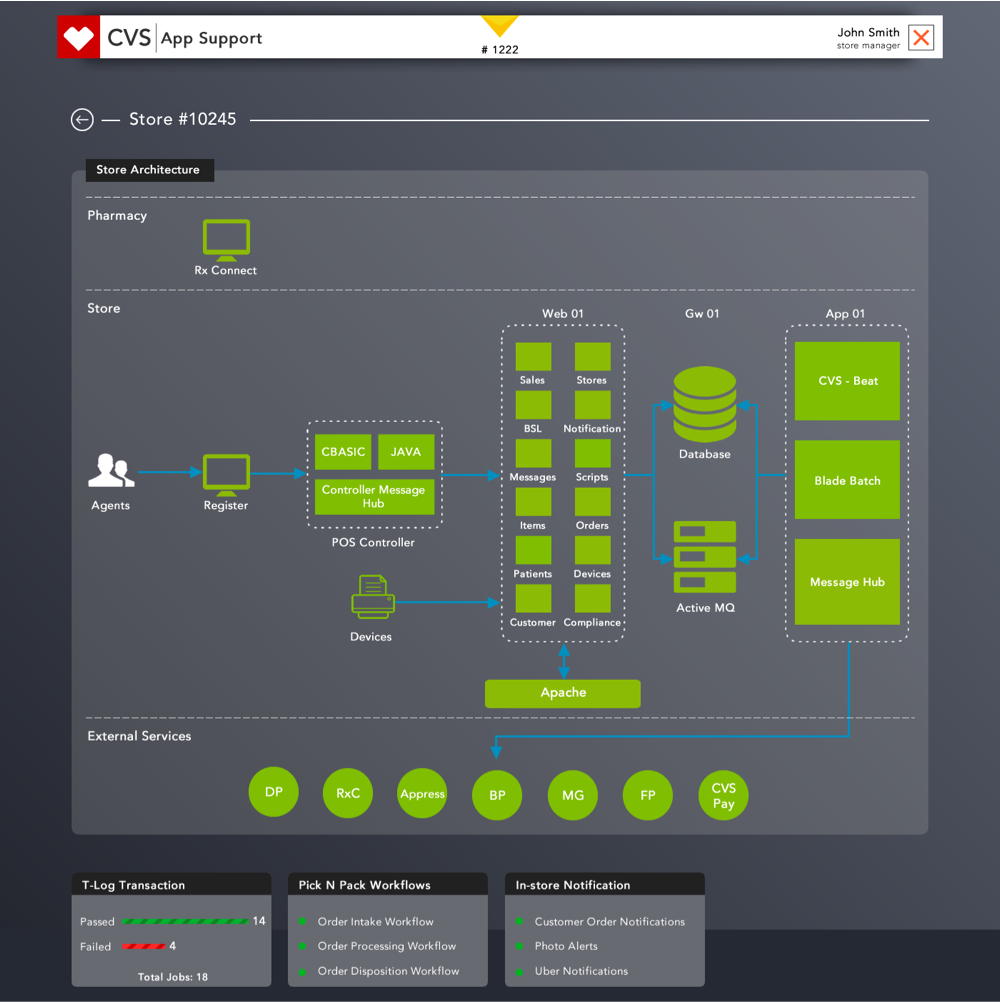Click the Apache button

(562, 693)
